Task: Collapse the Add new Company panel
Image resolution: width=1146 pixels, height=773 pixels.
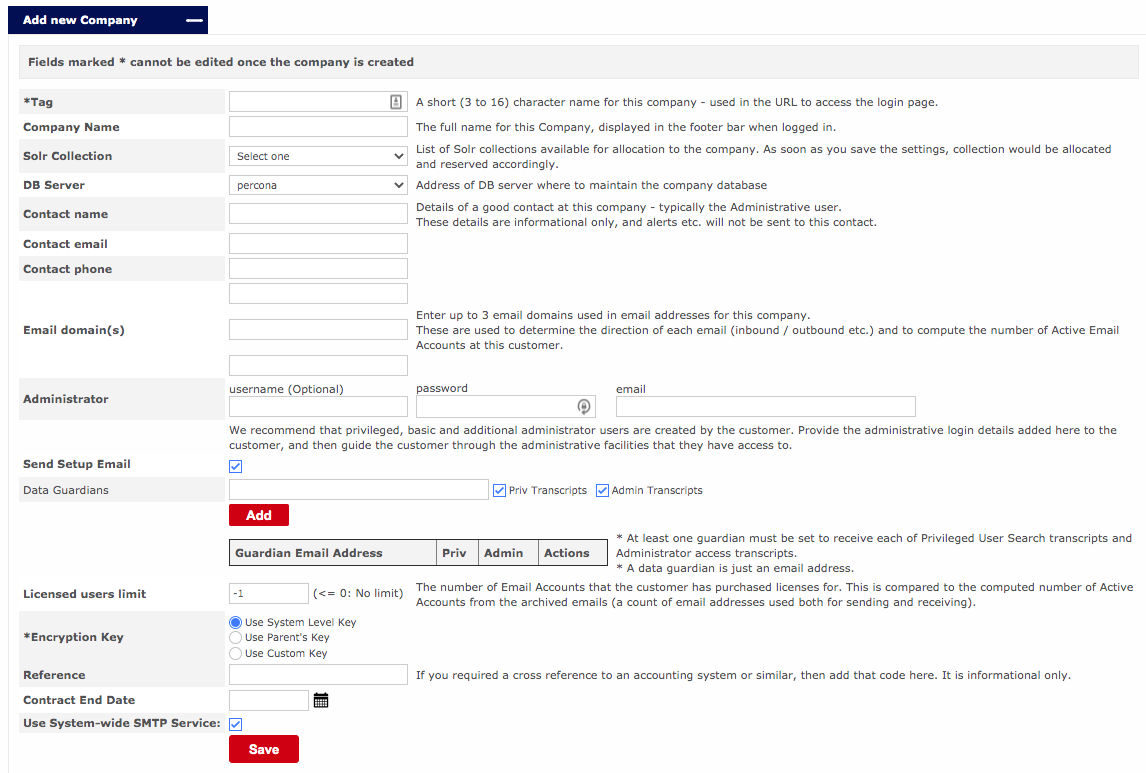Action: point(195,20)
